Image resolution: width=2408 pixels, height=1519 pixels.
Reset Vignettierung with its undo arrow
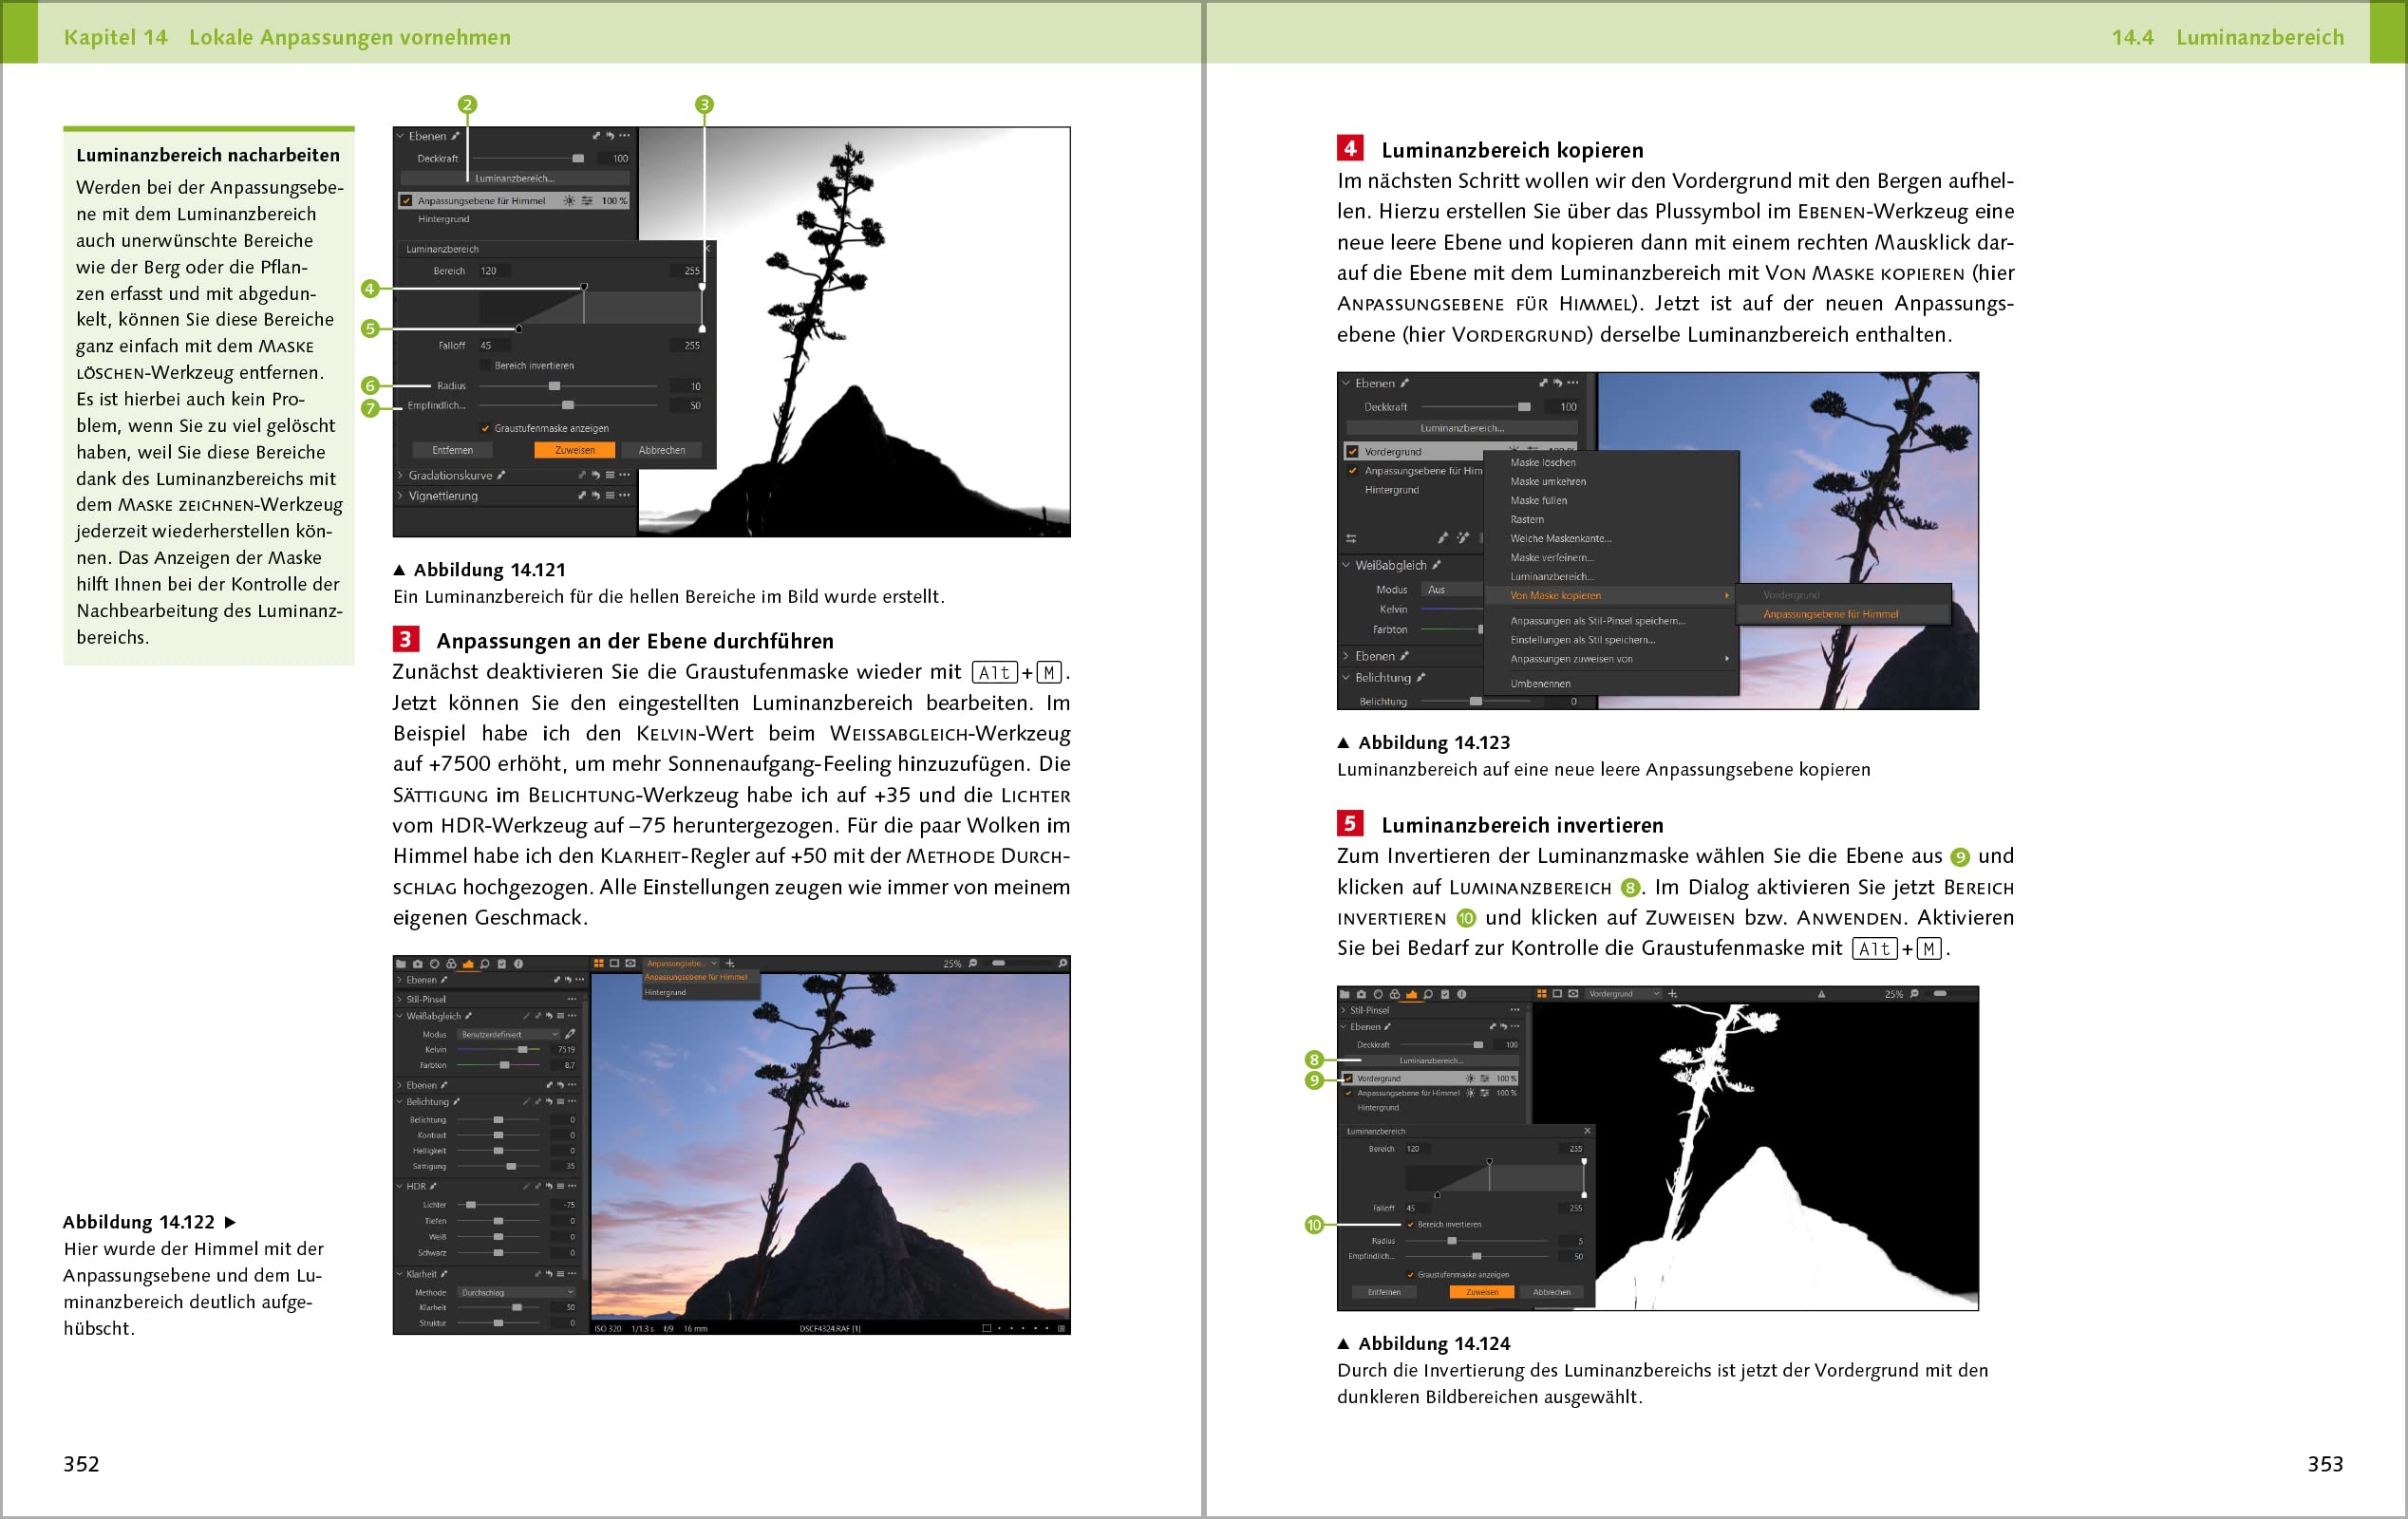(x=595, y=496)
